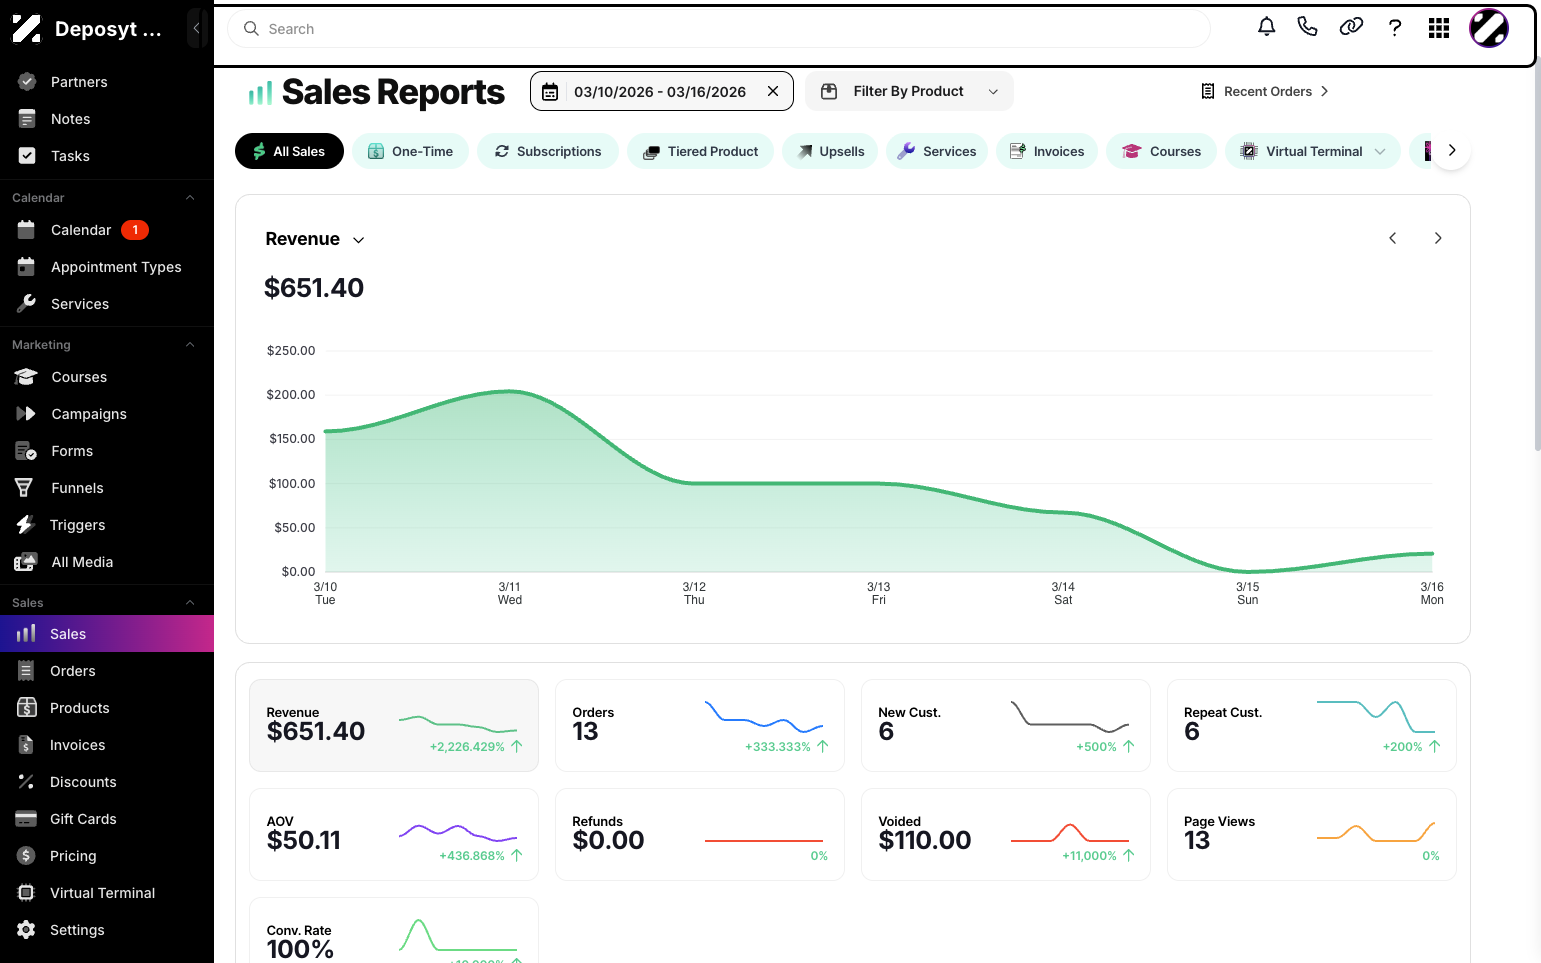Open the apps grid icon
The width and height of the screenshot is (1541, 963).
click(1439, 28)
